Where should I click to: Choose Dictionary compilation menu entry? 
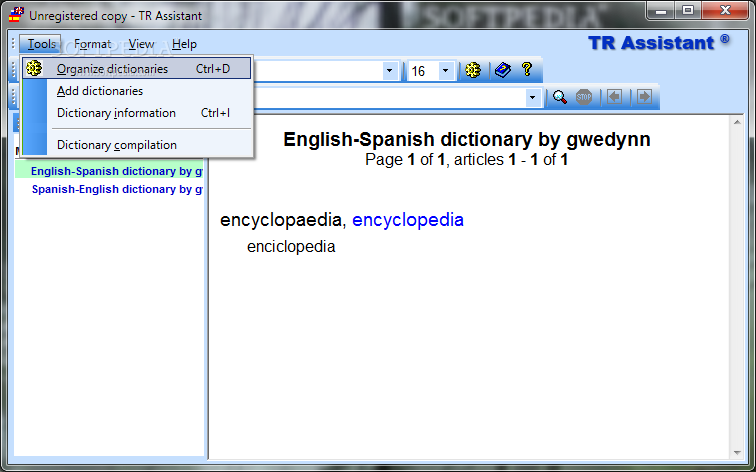point(136,145)
